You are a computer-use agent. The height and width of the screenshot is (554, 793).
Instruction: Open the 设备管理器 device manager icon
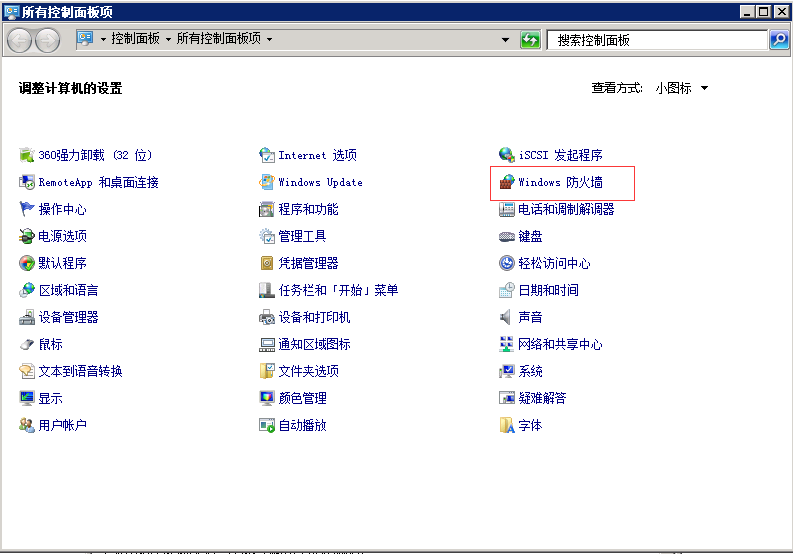[27, 317]
